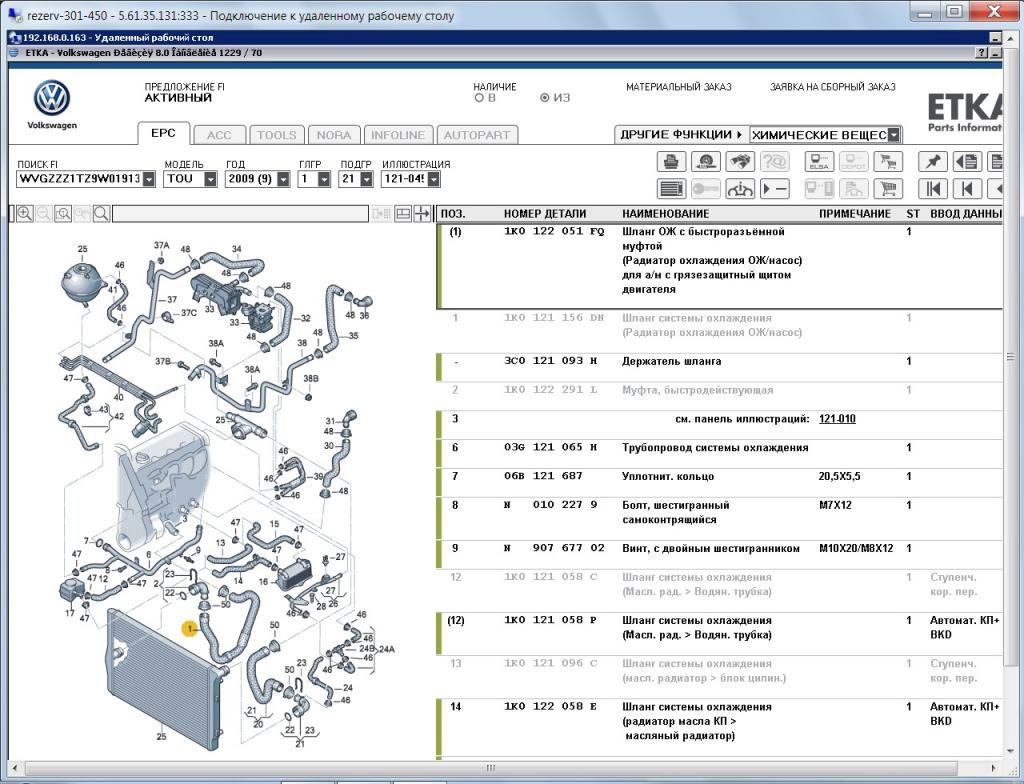Select row 'Винт, с двойным шестигранником'
This screenshot has width=1024, height=784.
point(720,555)
